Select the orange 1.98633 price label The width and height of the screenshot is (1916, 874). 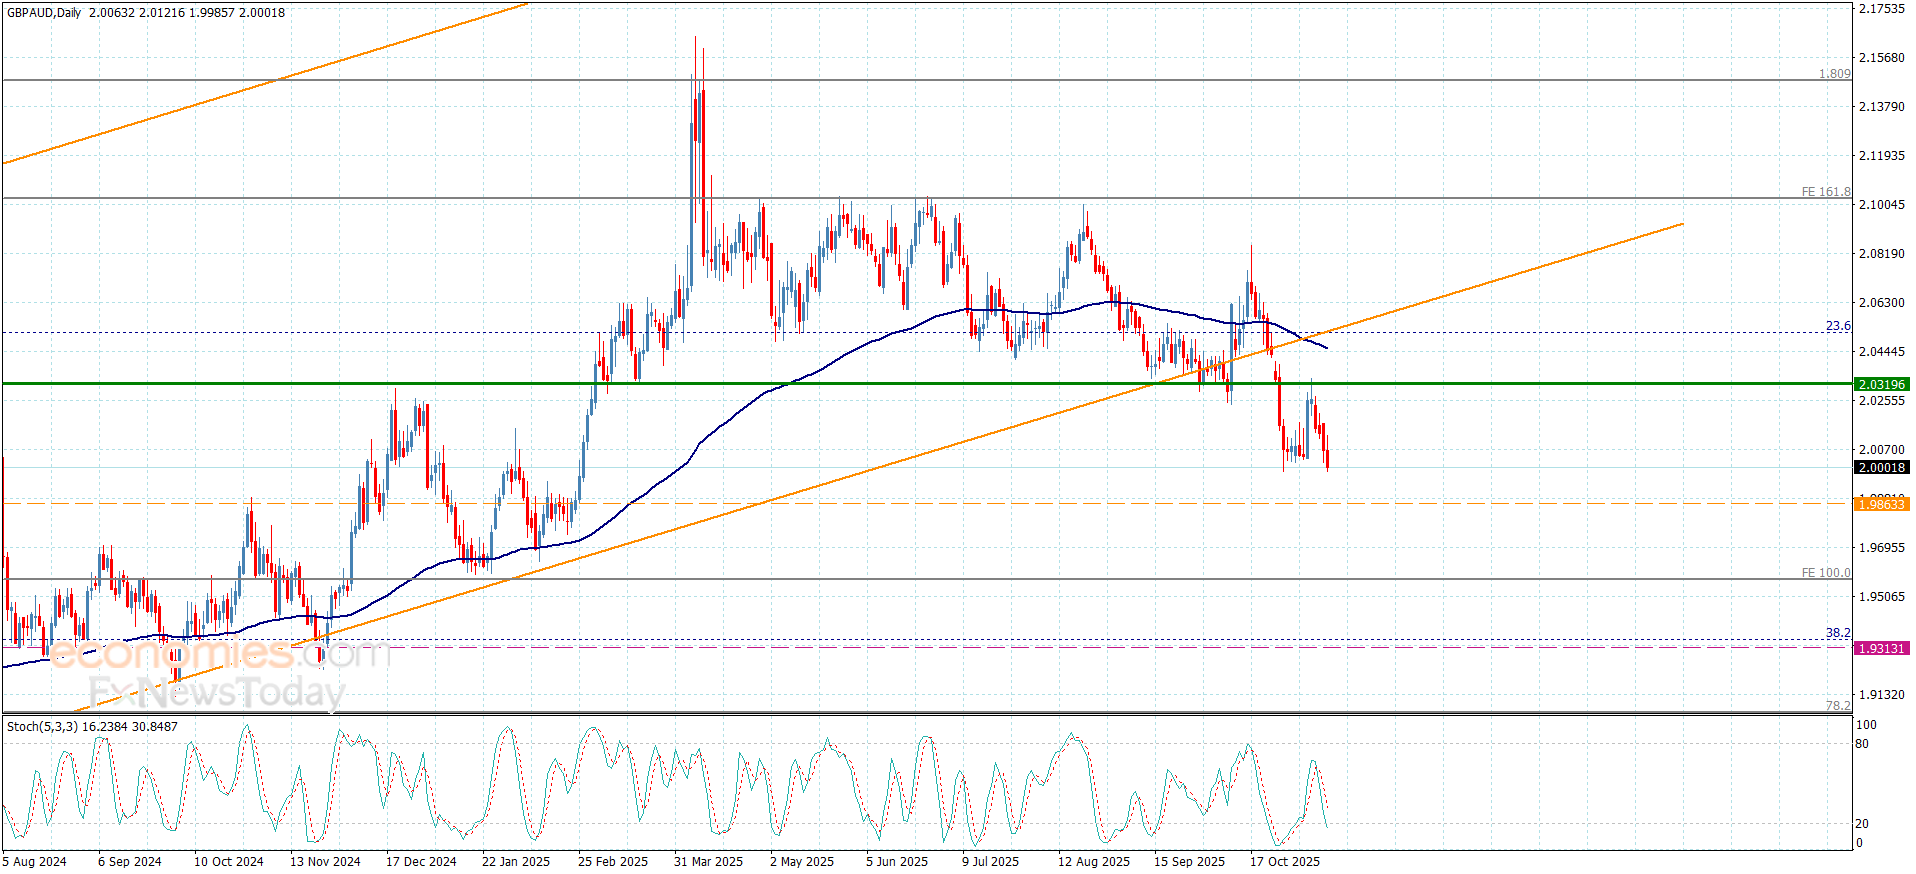click(x=1881, y=505)
